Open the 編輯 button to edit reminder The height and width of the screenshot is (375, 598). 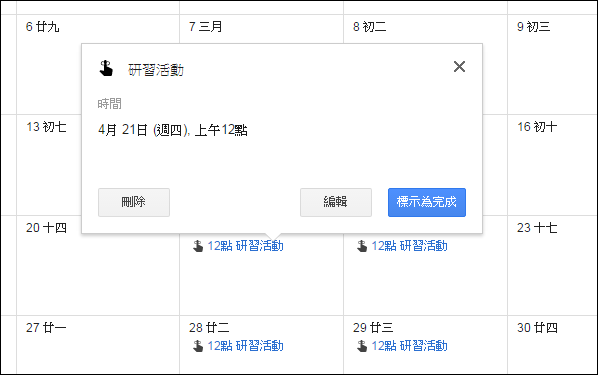[x=336, y=202]
